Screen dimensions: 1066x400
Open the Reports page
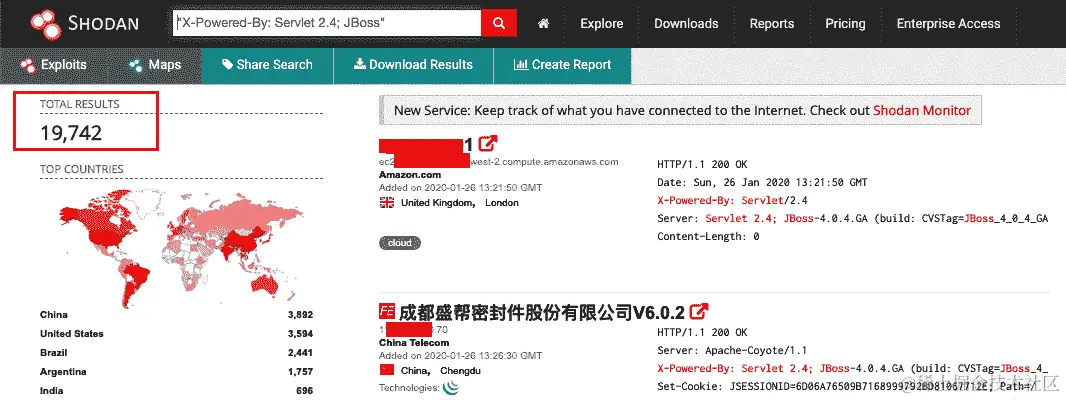tap(772, 24)
